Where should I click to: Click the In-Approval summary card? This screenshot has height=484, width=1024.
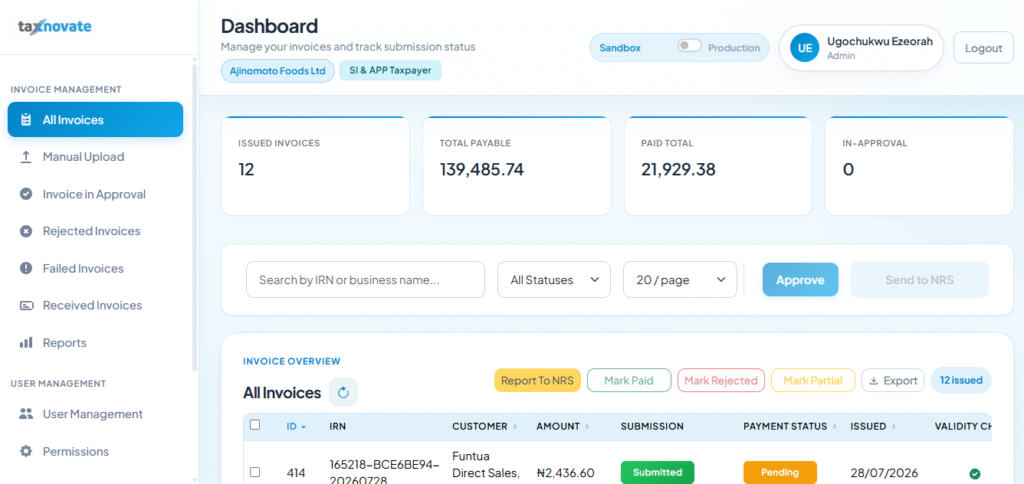920,166
